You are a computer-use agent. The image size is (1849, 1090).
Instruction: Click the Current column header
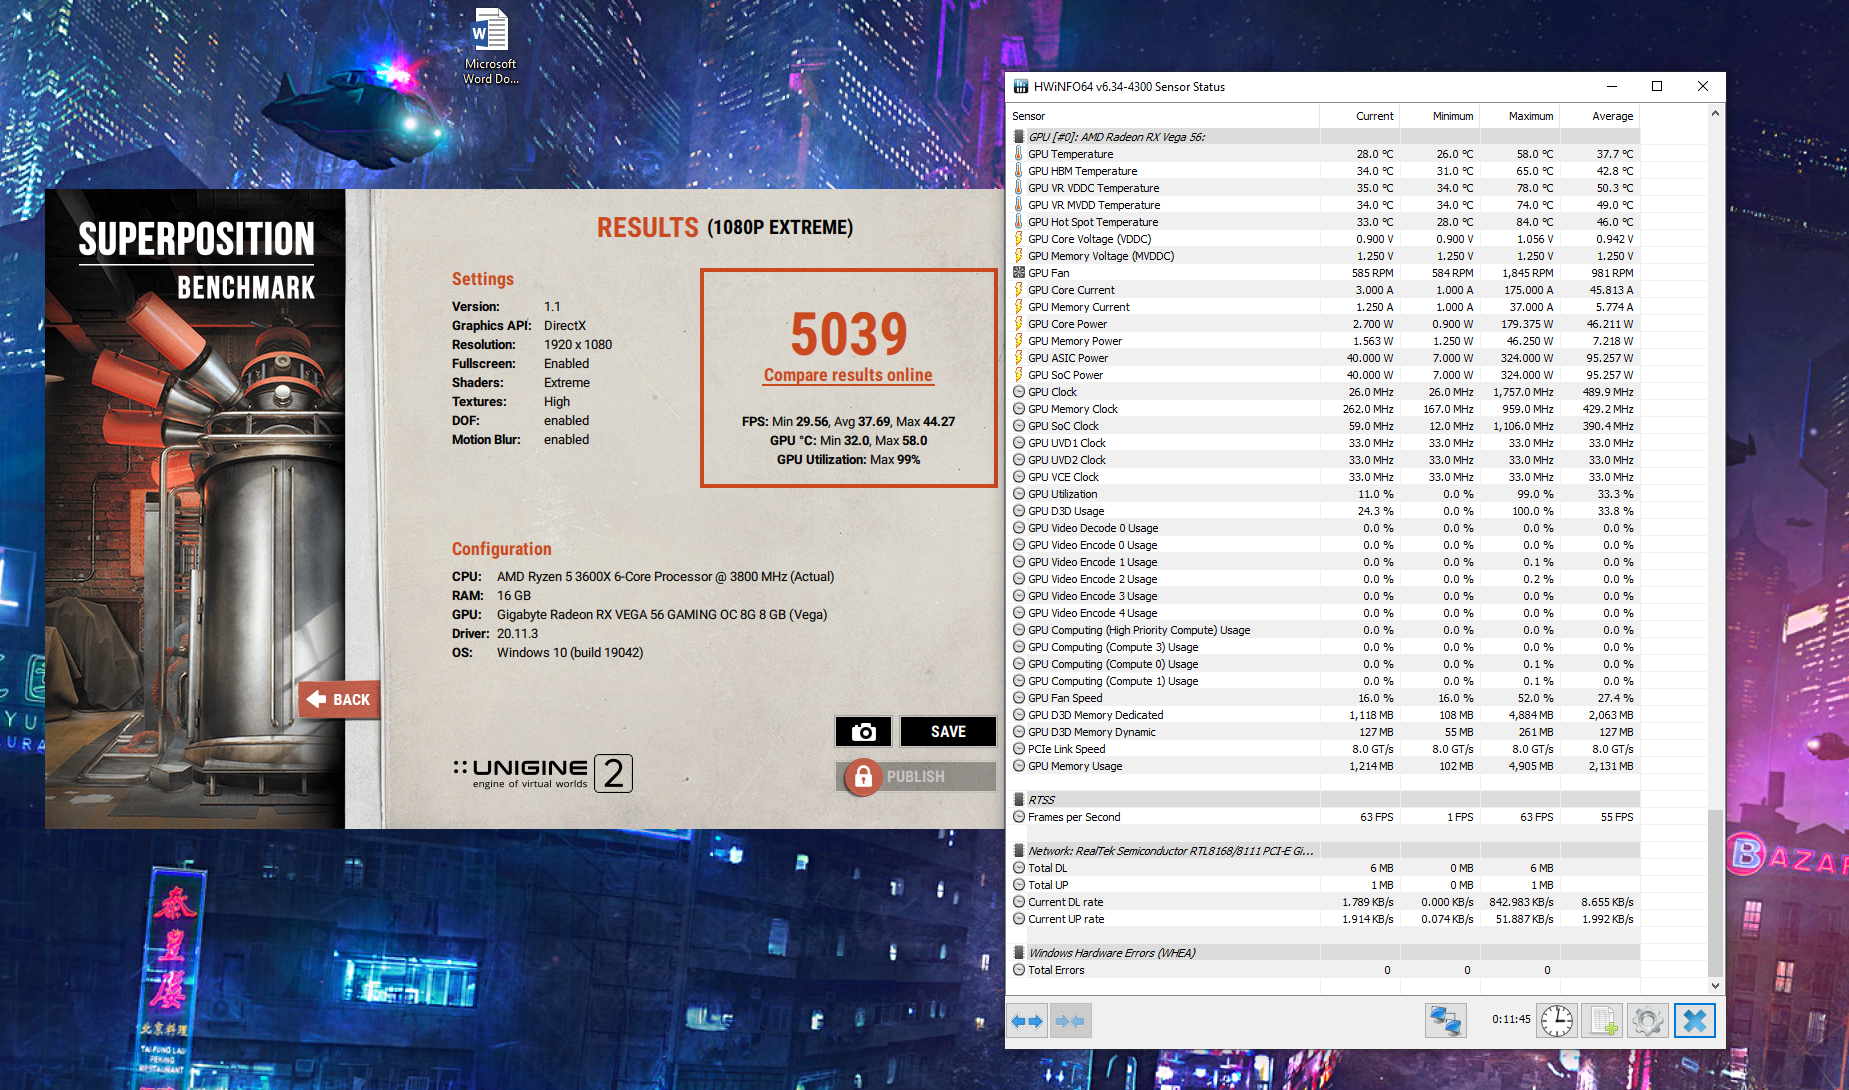point(1360,116)
